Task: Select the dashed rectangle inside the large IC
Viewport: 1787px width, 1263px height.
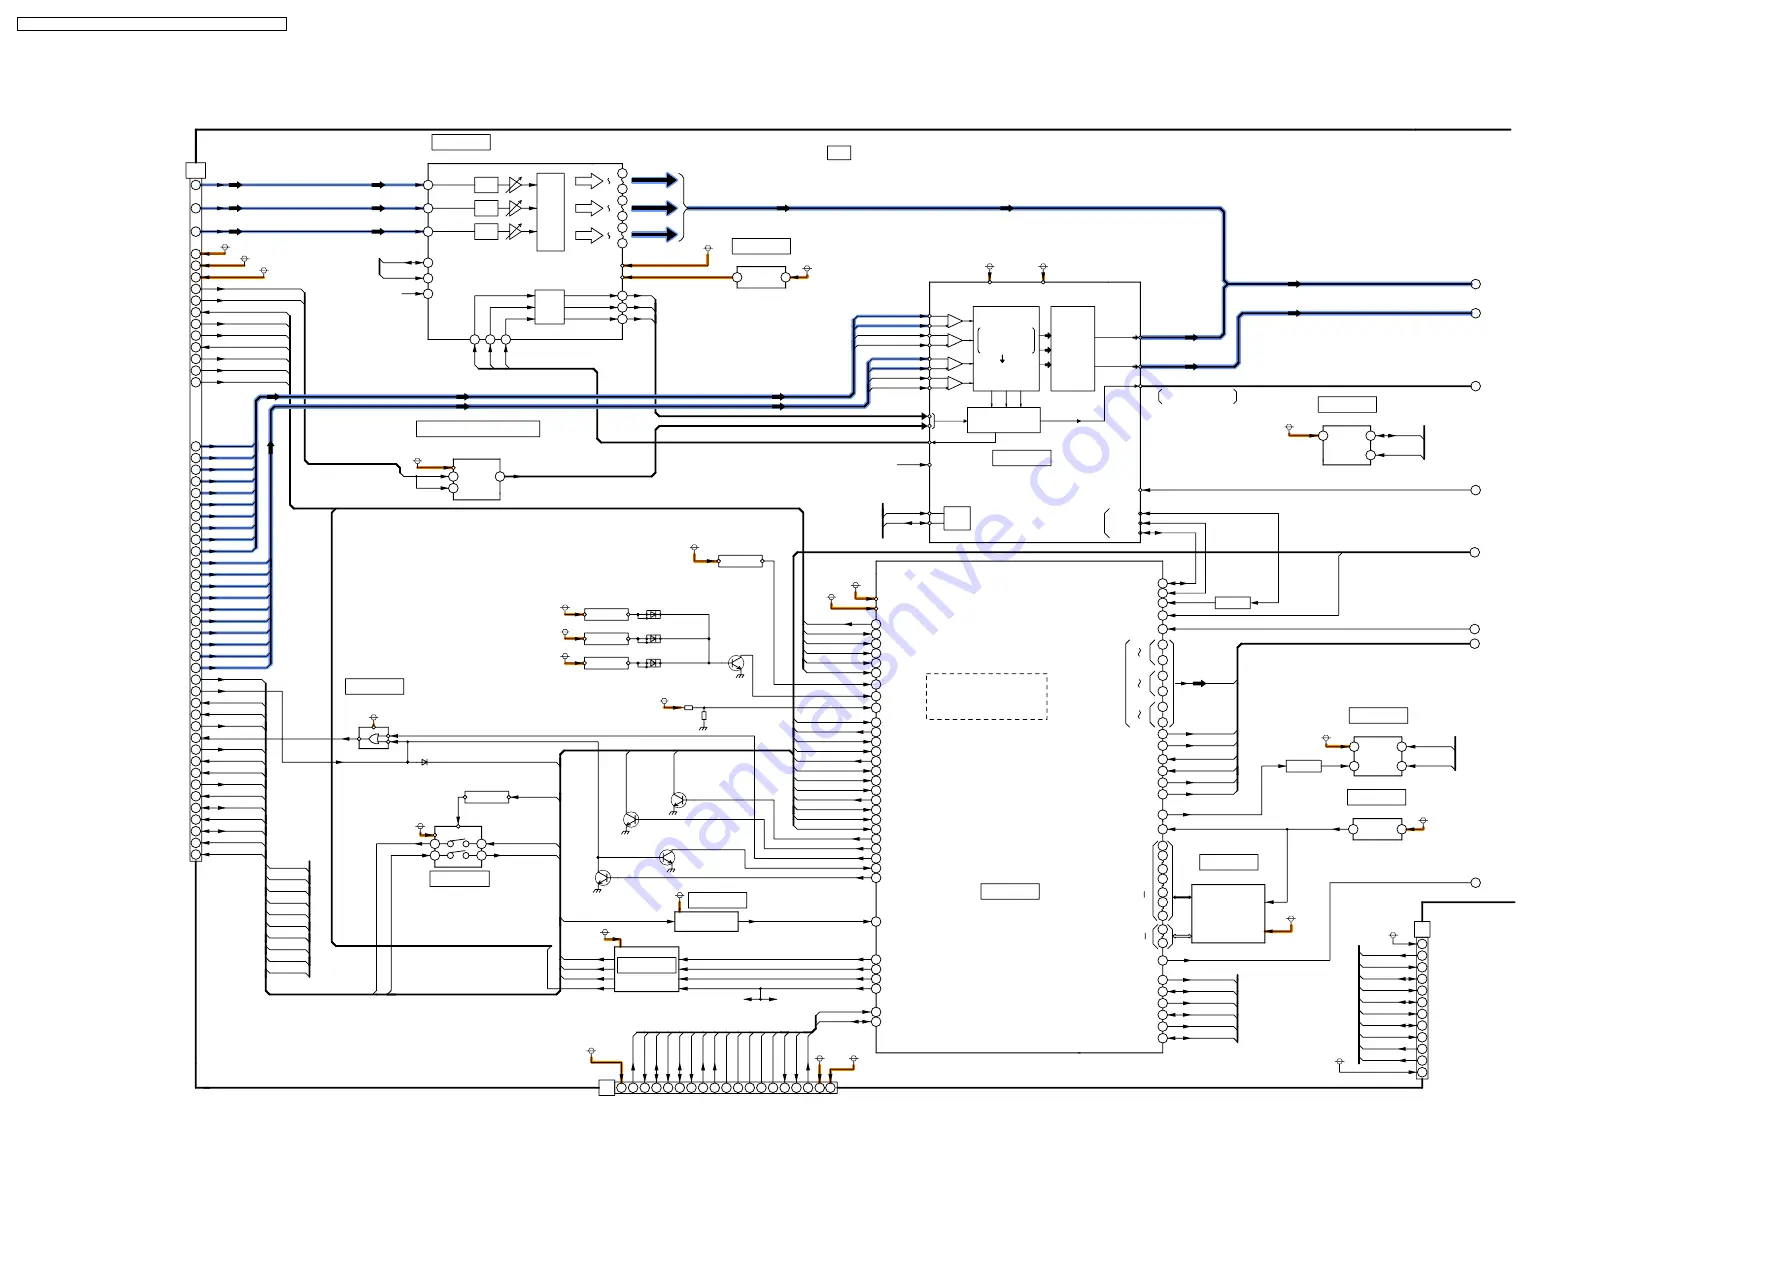Action: click(x=986, y=696)
